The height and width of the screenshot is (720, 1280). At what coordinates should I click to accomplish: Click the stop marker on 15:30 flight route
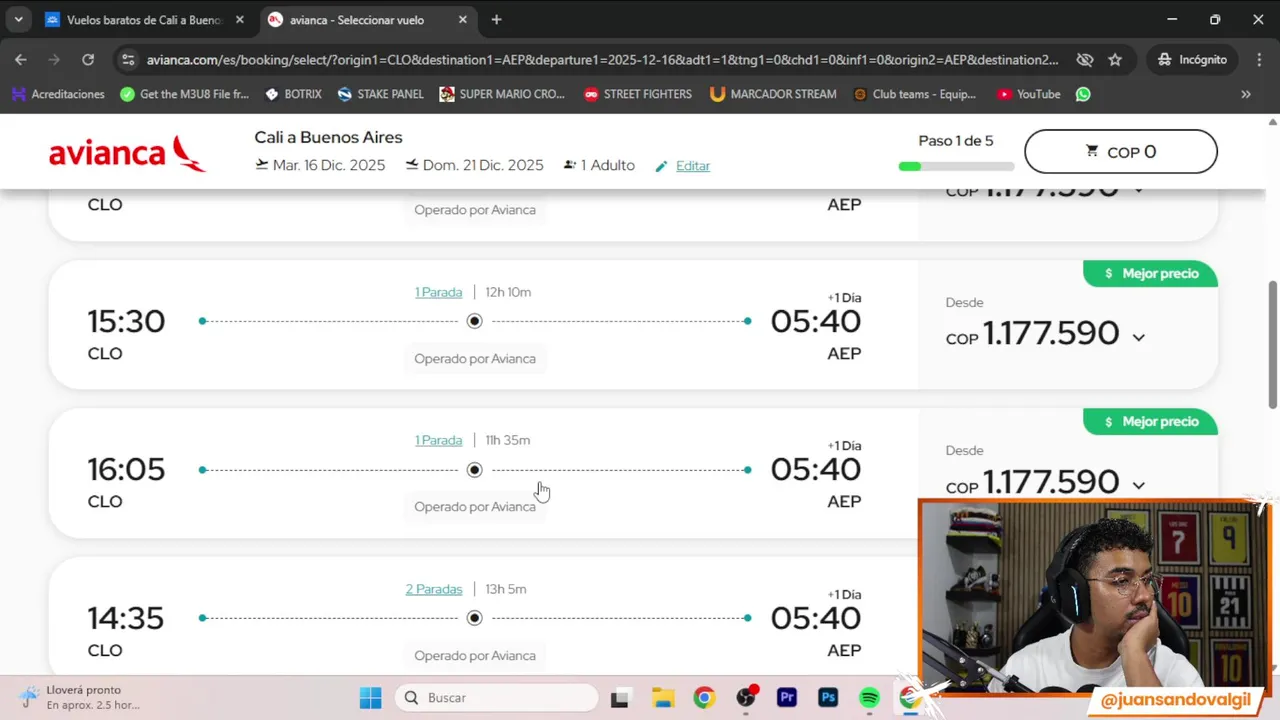click(x=474, y=321)
